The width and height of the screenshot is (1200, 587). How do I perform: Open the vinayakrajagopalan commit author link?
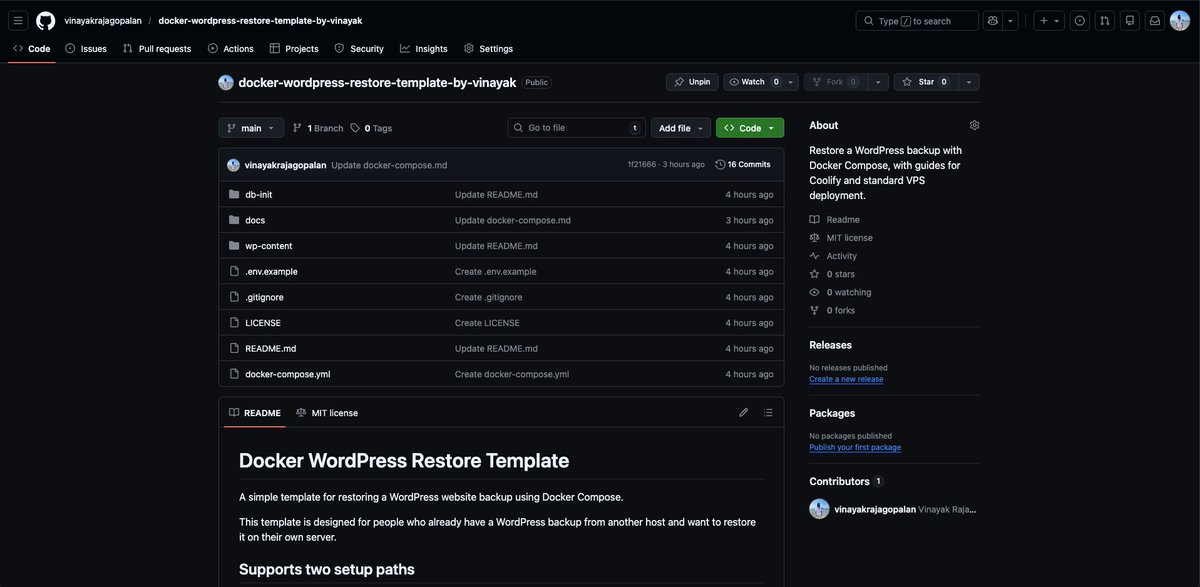[x=286, y=165]
